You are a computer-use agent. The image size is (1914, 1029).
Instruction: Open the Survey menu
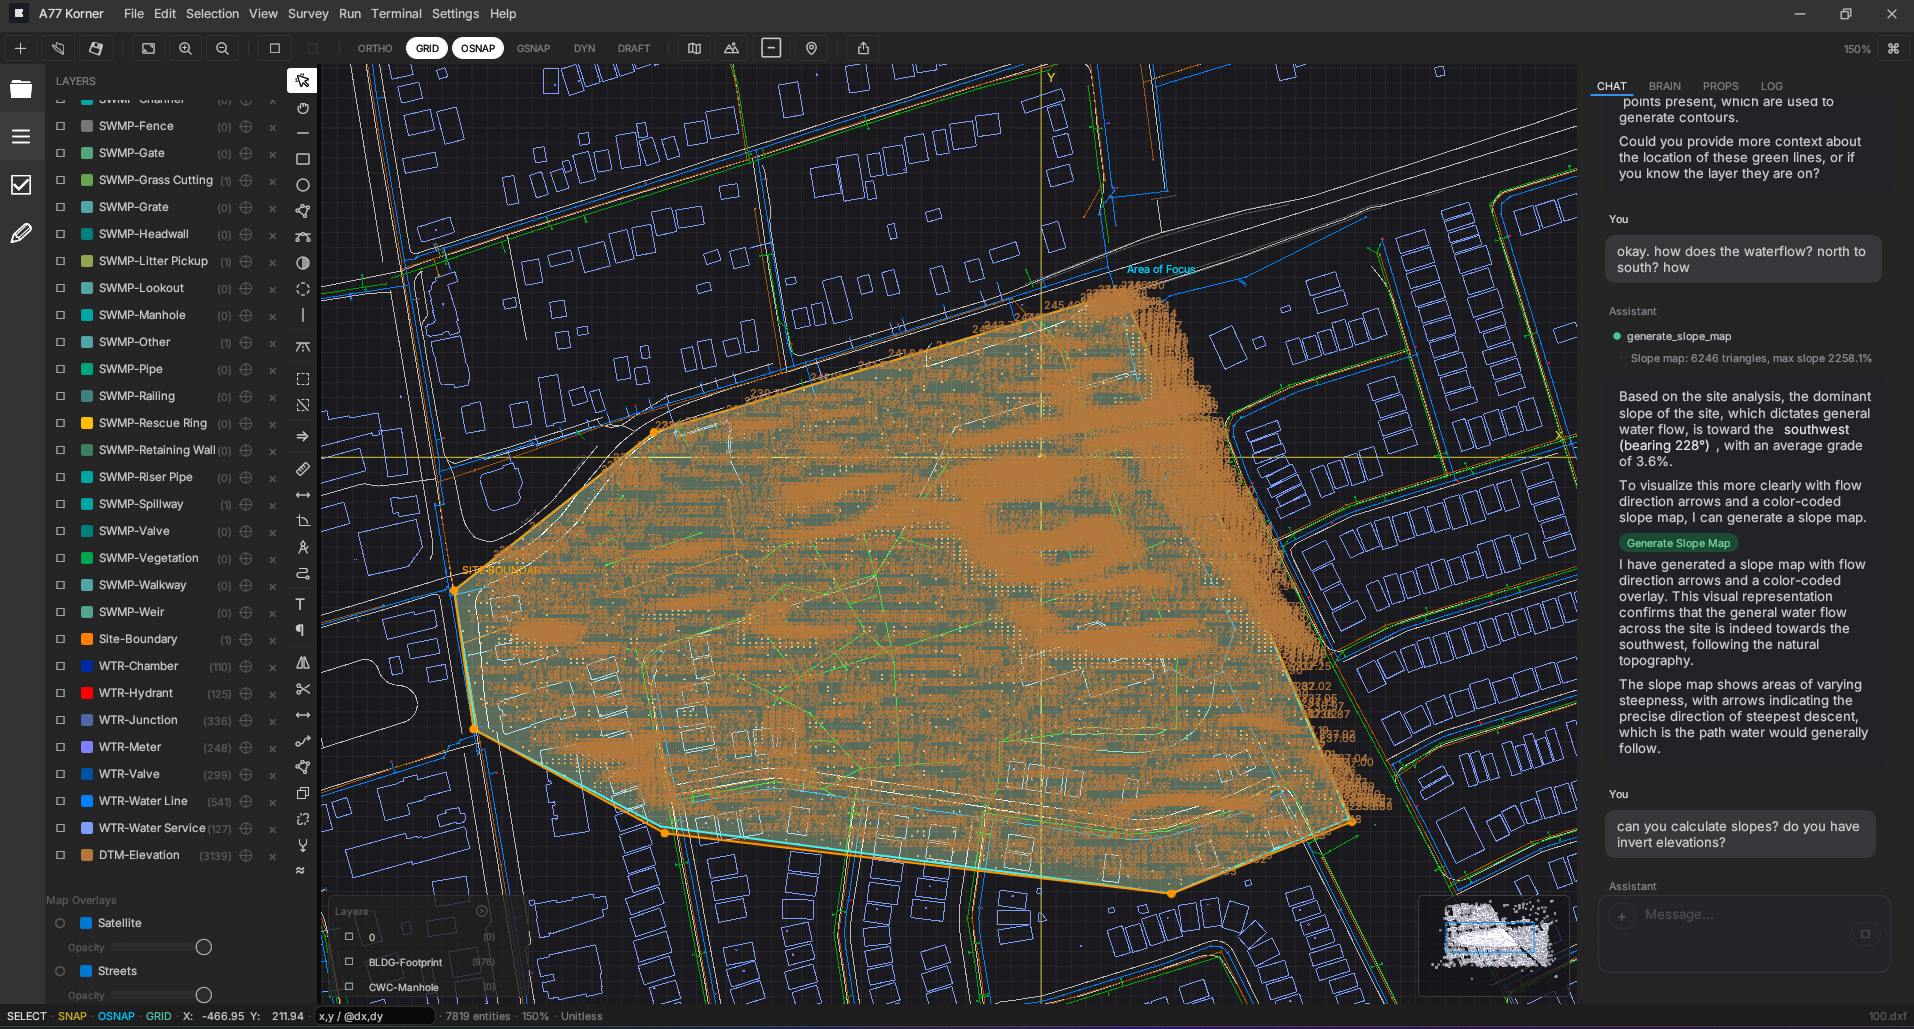pyautogui.click(x=307, y=14)
